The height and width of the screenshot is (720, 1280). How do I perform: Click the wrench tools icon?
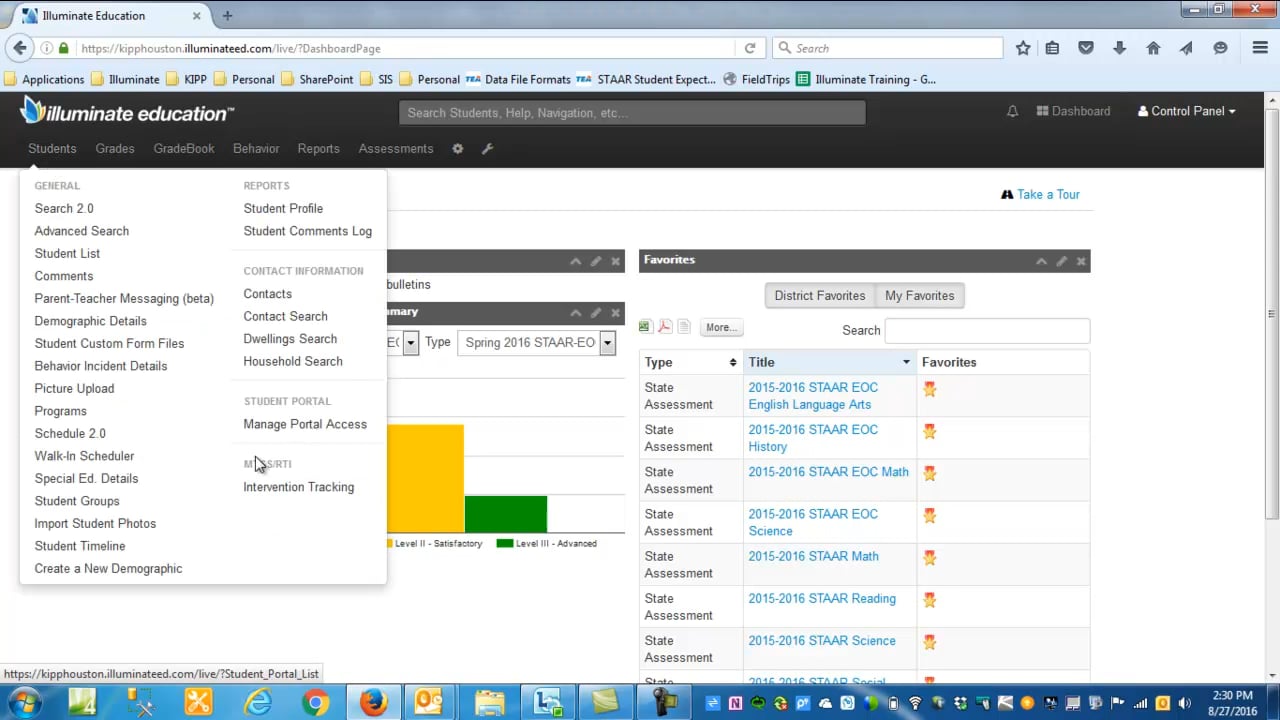point(488,149)
